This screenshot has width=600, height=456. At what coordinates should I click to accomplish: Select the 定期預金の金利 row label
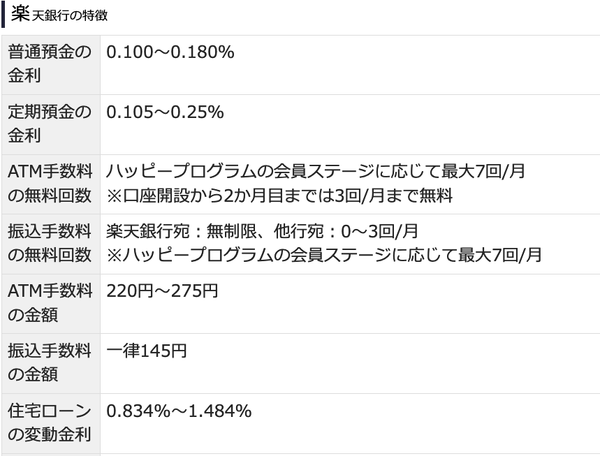49,124
